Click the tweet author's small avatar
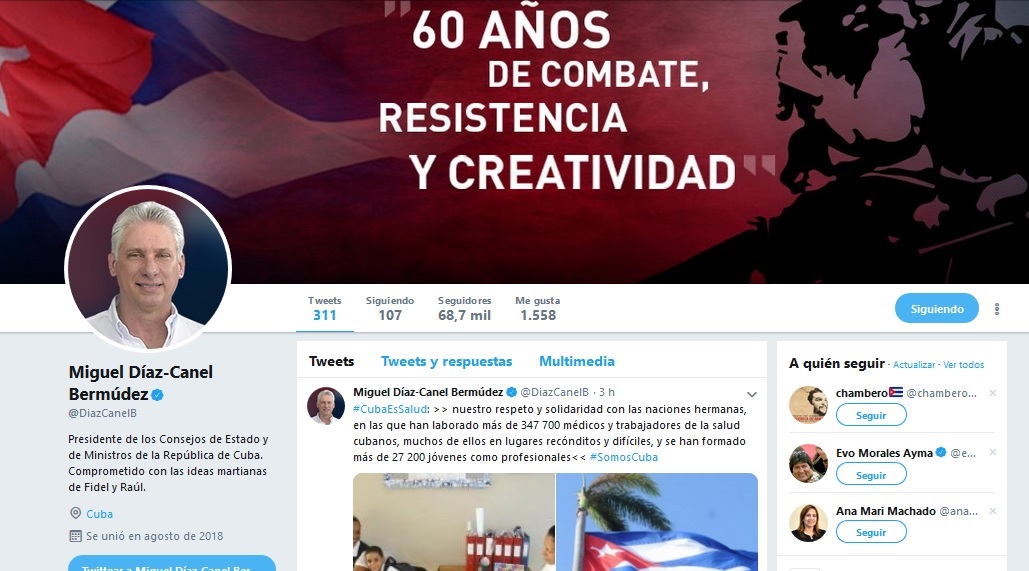Viewport: 1029px width, 571px height. 326,406
